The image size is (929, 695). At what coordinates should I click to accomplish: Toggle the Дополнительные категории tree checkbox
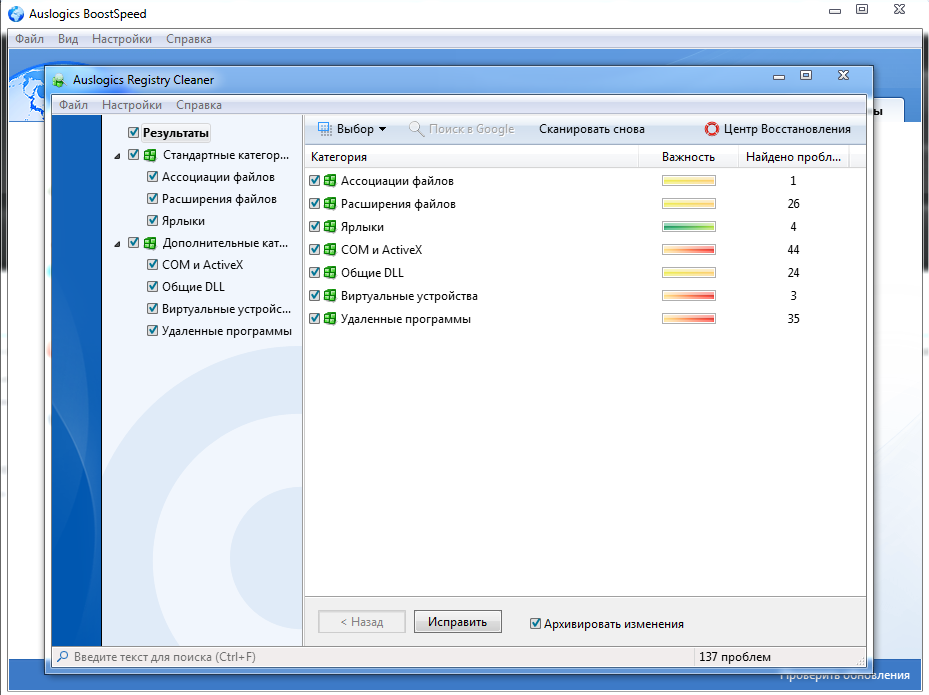tap(133, 242)
